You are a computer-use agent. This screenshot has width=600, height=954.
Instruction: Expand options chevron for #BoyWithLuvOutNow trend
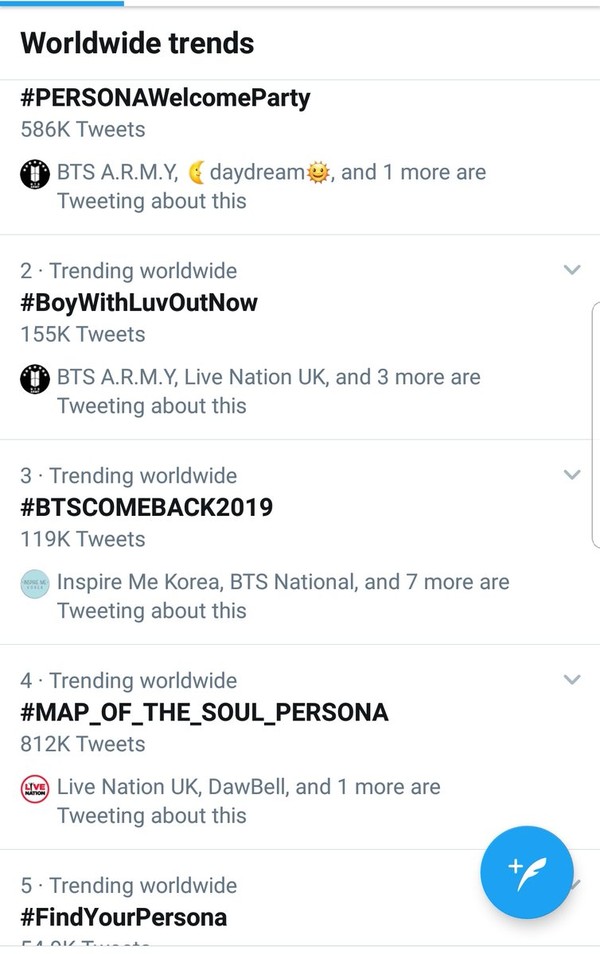click(x=572, y=270)
